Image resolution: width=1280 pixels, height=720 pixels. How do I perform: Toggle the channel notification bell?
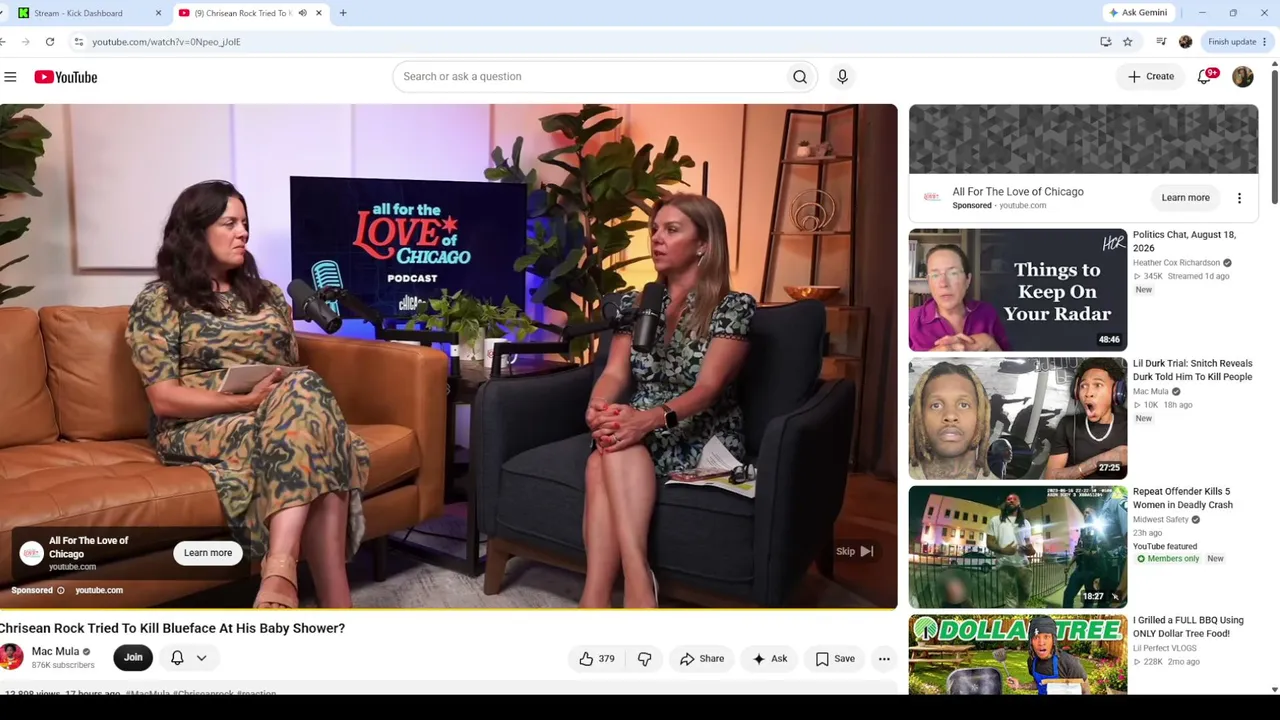(x=177, y=658)
